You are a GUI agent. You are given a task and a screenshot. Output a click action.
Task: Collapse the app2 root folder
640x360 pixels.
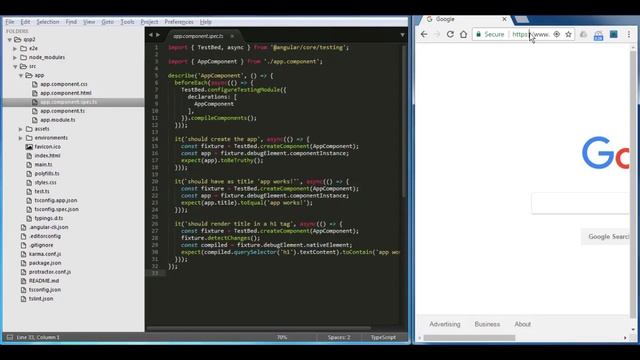[x=9, y=40]
